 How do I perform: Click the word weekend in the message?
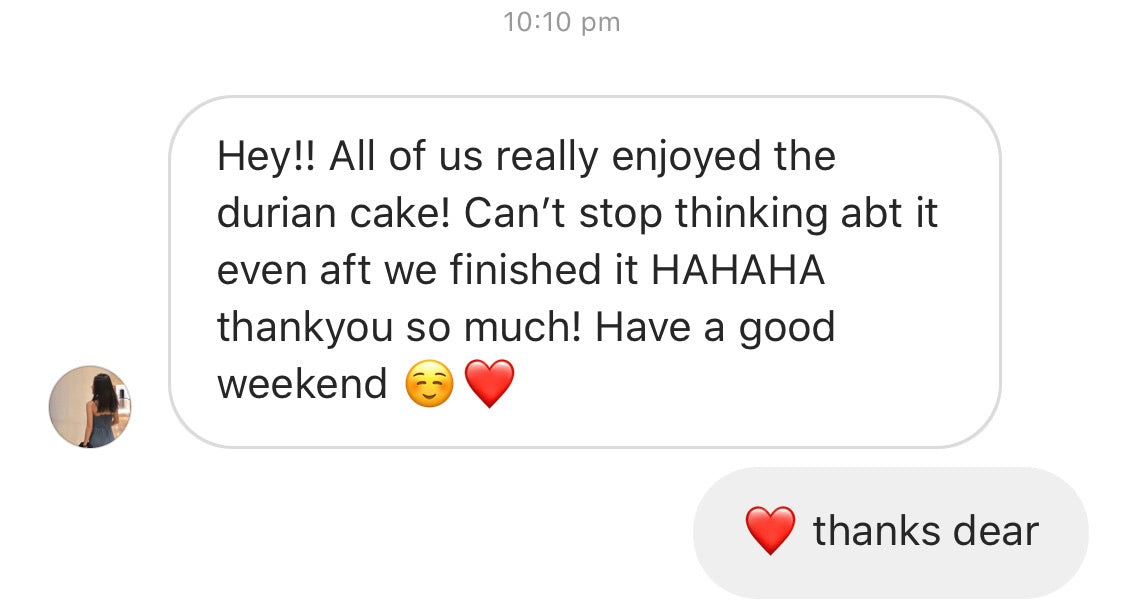point(302,384)
